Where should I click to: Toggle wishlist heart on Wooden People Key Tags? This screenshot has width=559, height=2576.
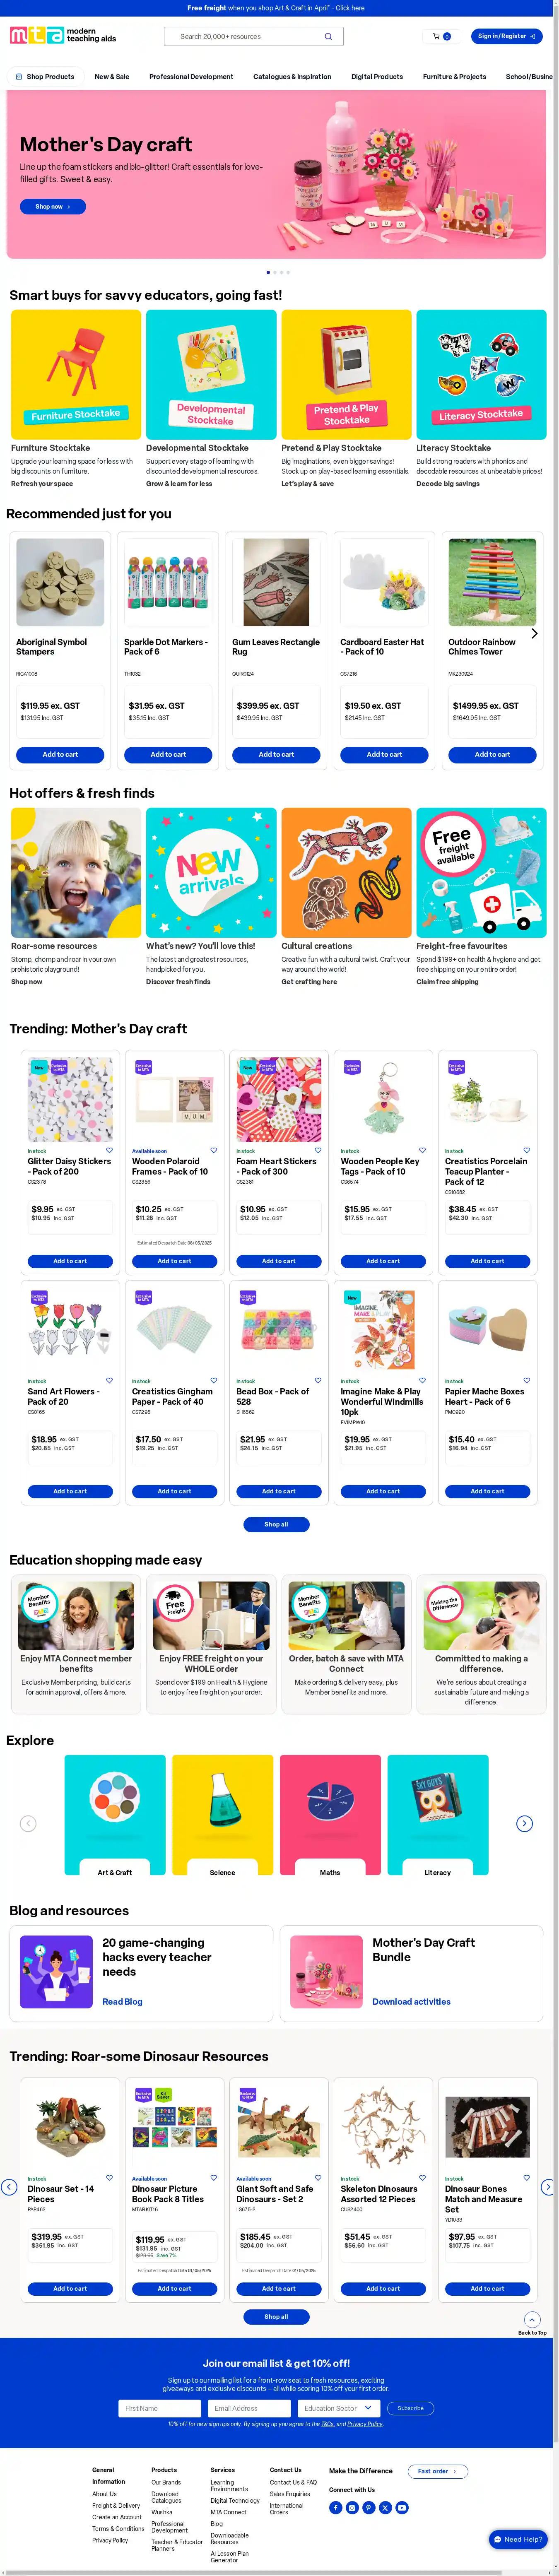(x=422, y=1150)
